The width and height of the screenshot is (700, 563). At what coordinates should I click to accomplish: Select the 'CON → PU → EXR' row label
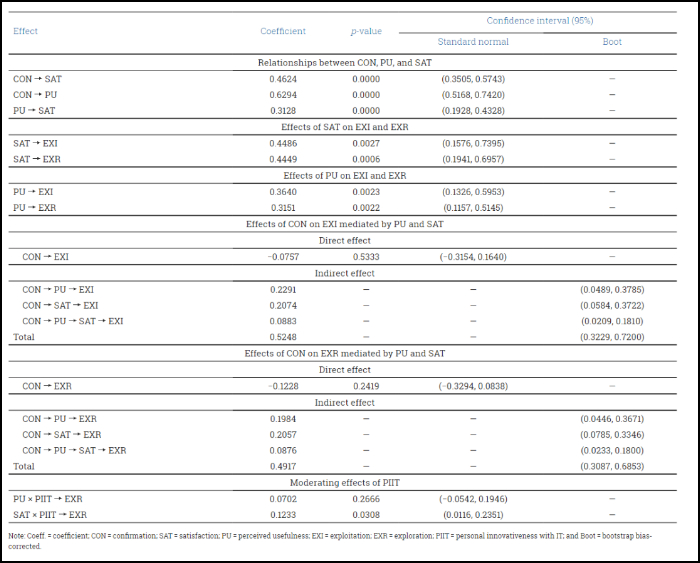pos(59,419)
